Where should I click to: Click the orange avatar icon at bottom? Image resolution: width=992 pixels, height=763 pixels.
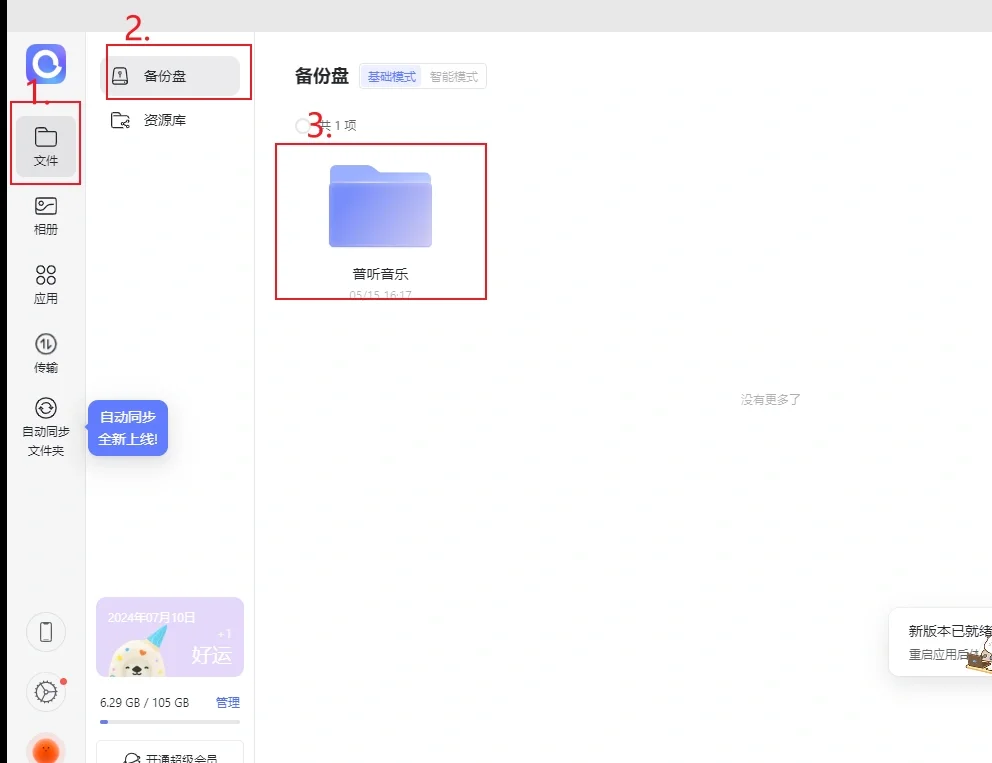(45, 748)
